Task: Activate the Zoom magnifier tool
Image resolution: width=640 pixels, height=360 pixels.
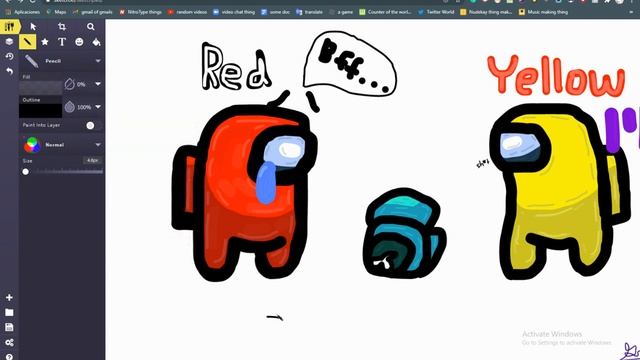Action: tap(91, 27)
